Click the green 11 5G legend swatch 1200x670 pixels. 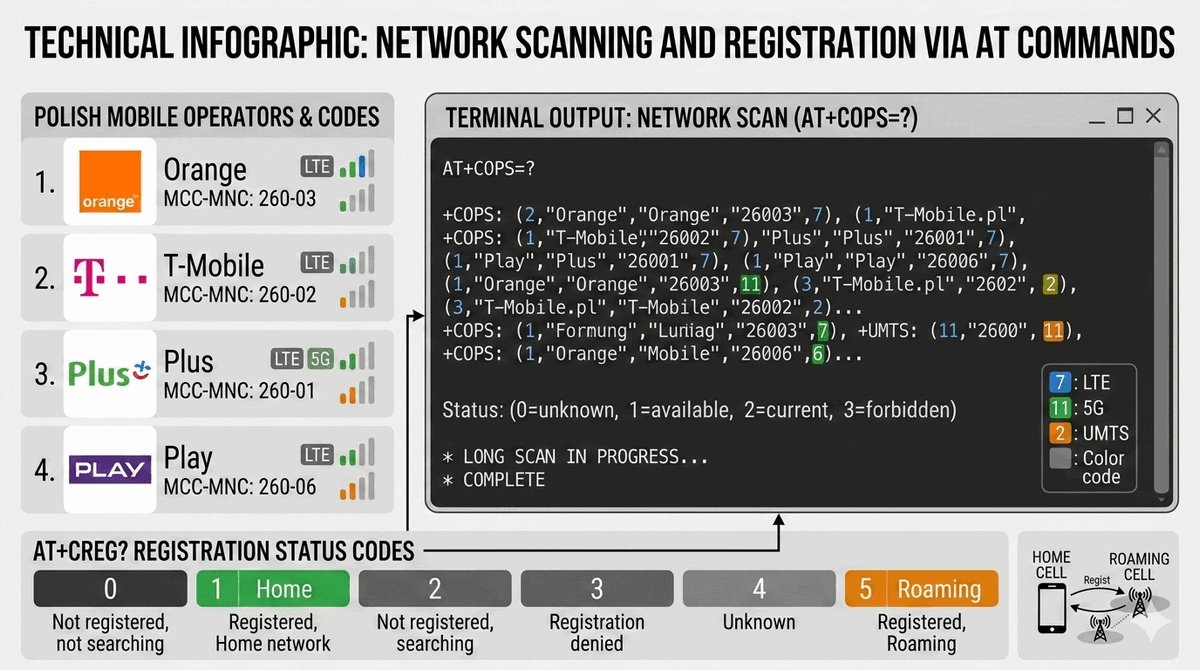(1060, 408)
